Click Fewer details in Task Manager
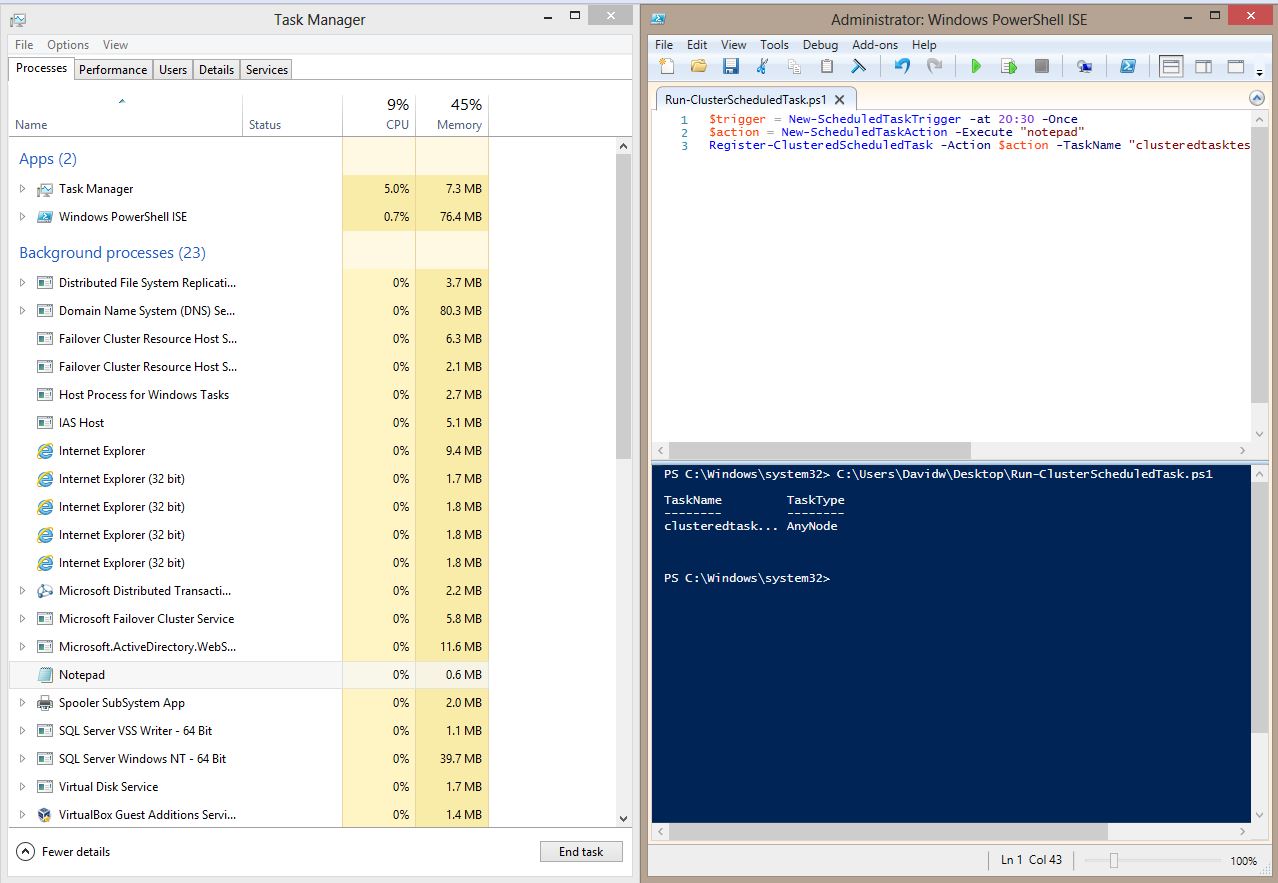 tap(64, 852)
